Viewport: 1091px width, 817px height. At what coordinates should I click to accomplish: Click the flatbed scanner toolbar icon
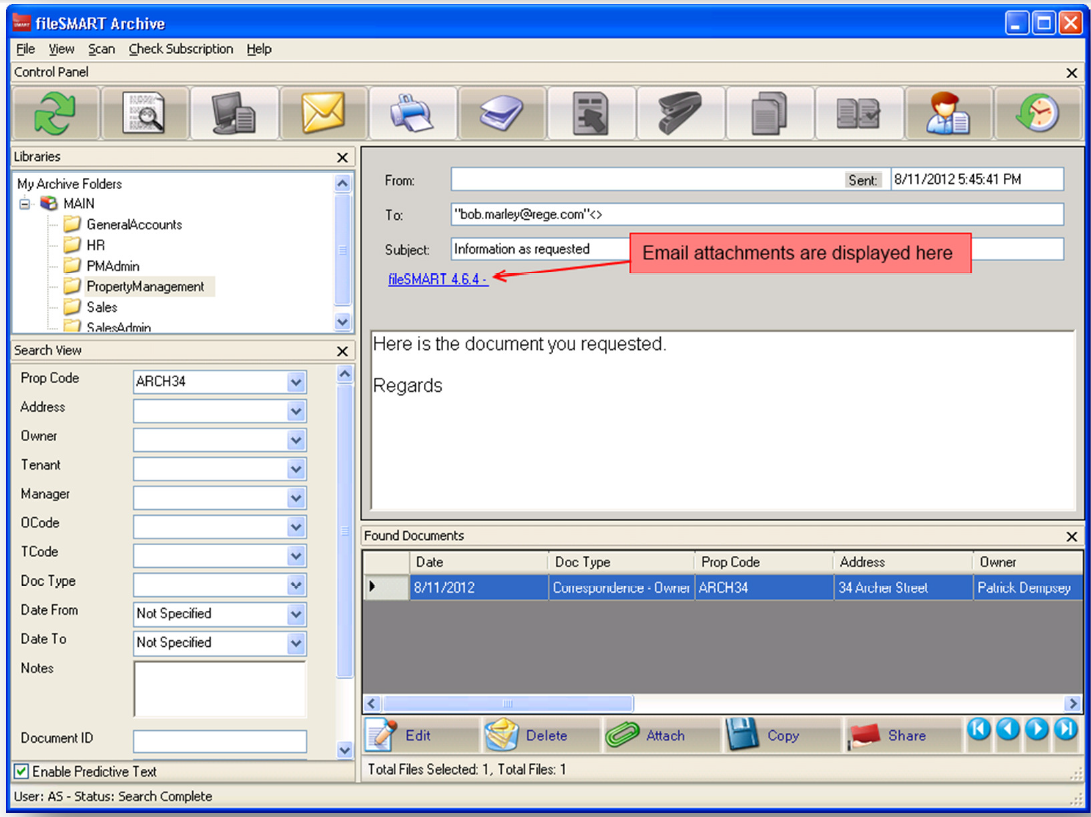501,113
